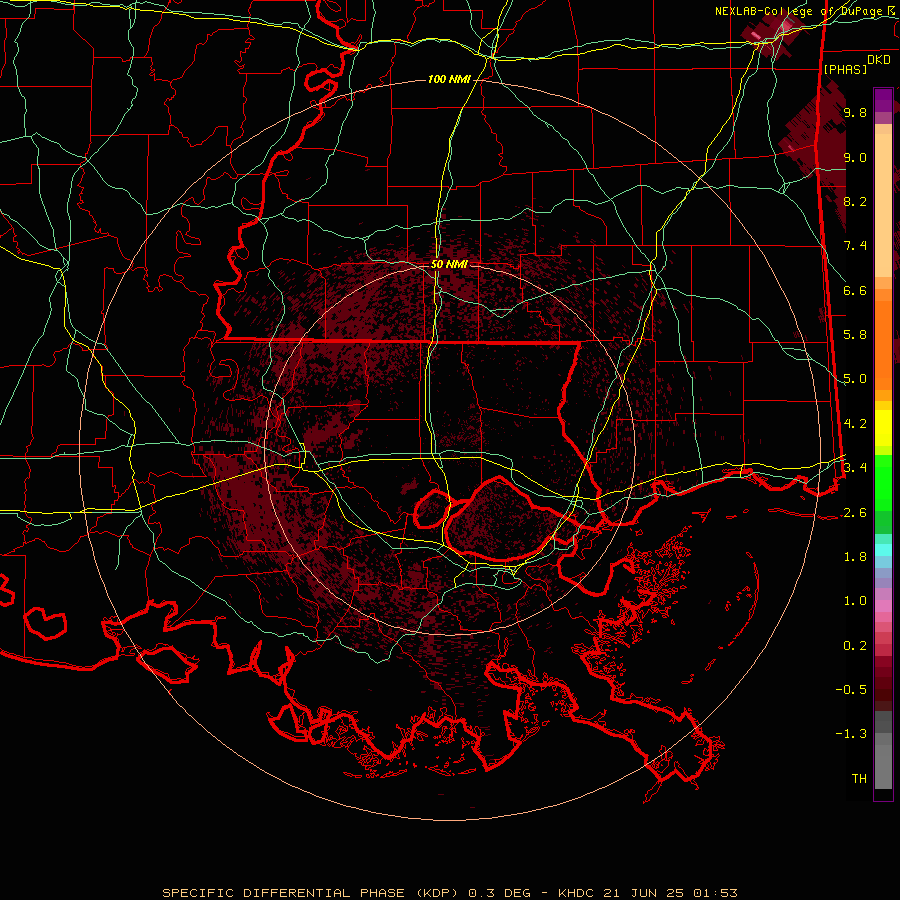Click the [PHAS] units label

click(845, 69)
